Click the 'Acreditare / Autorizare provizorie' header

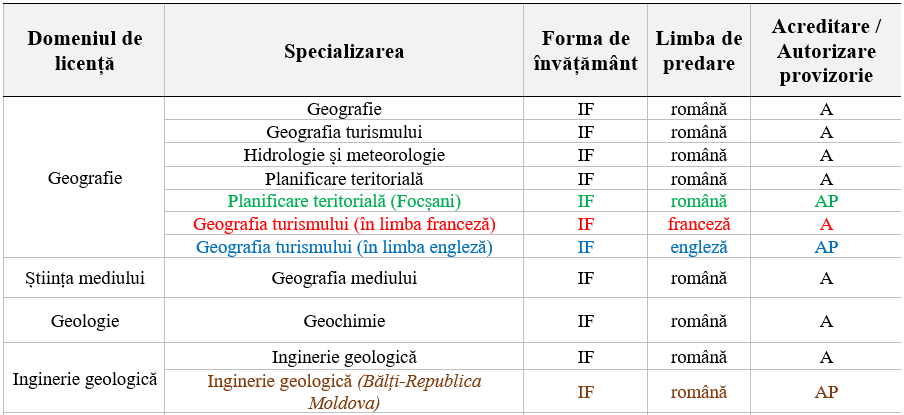[826, 51]
